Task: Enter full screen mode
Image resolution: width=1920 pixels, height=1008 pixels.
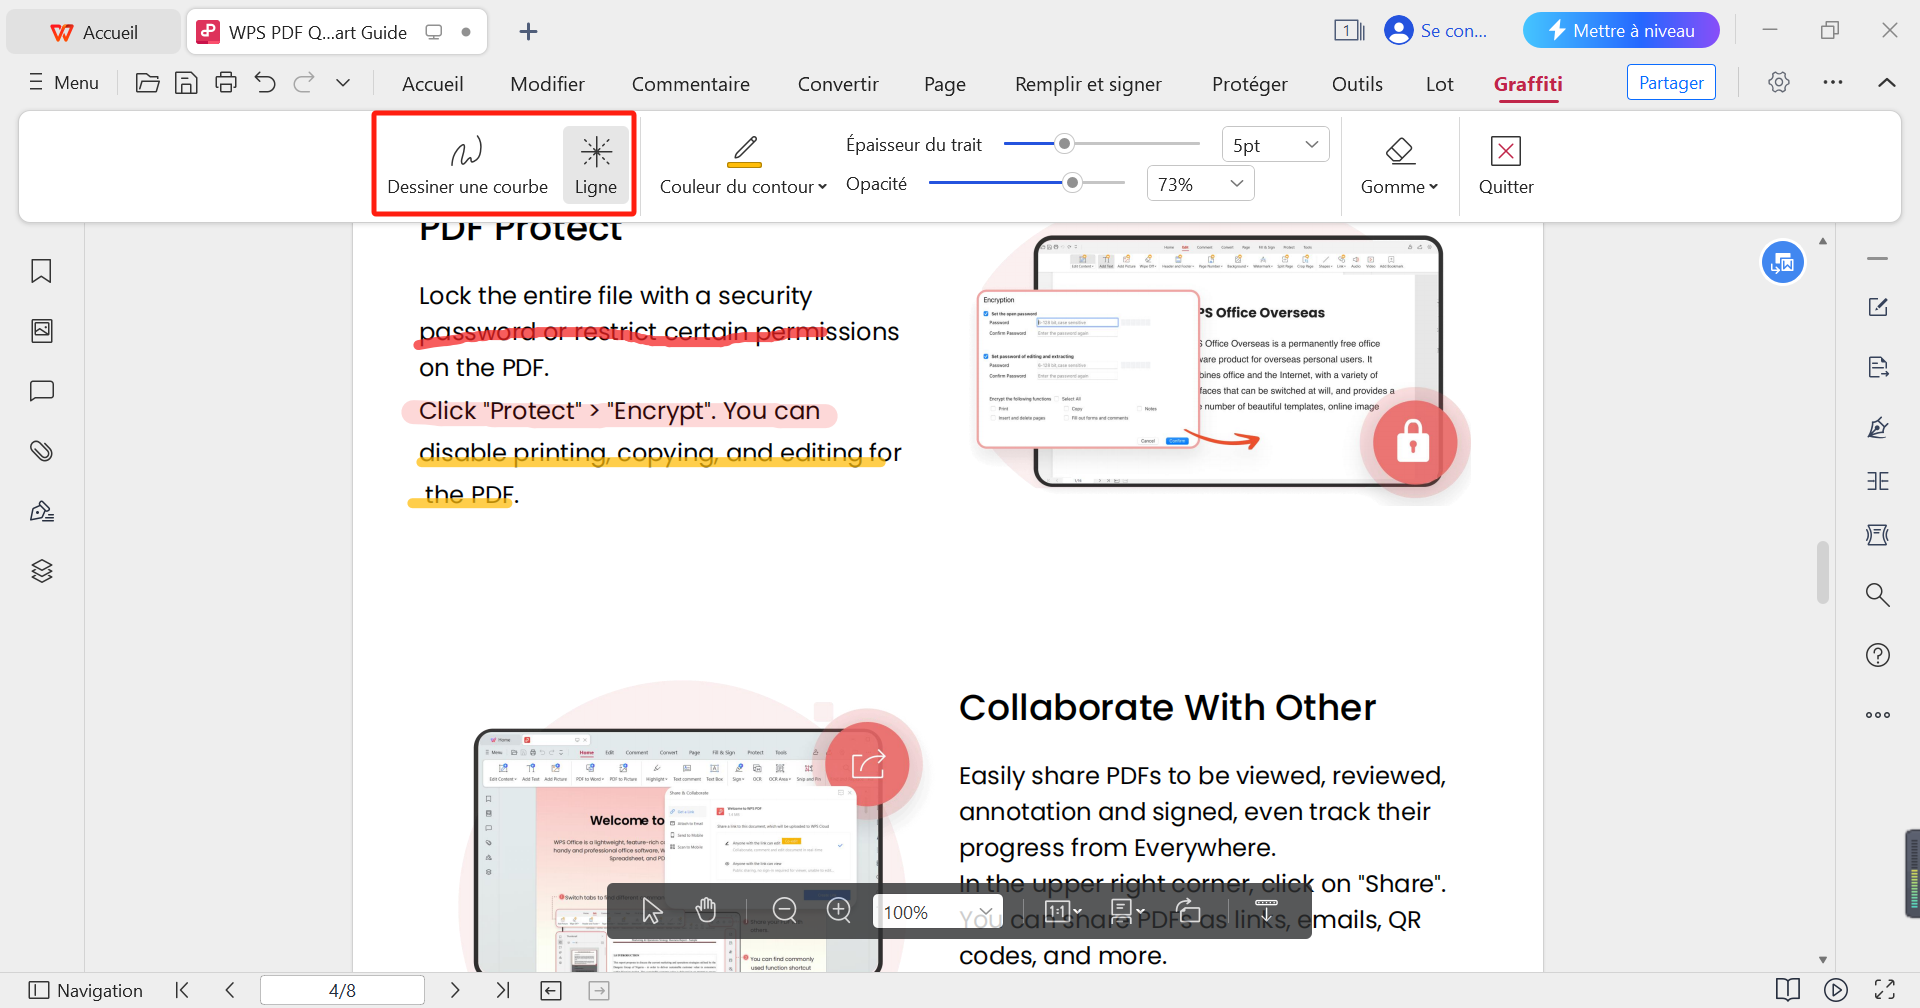Action: click(1885, 990)
